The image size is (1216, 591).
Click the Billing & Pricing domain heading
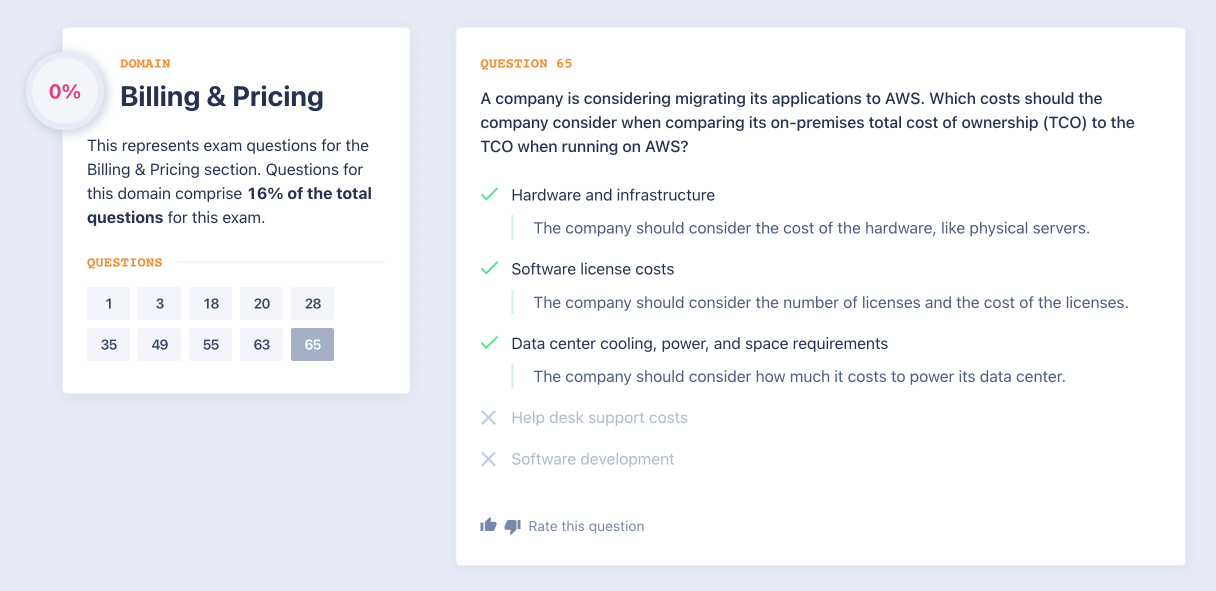[x=222, y=97]
